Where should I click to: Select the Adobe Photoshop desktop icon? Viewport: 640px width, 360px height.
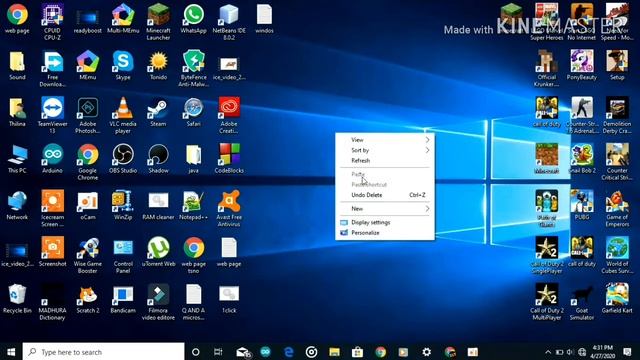click(x=88, y=115)
